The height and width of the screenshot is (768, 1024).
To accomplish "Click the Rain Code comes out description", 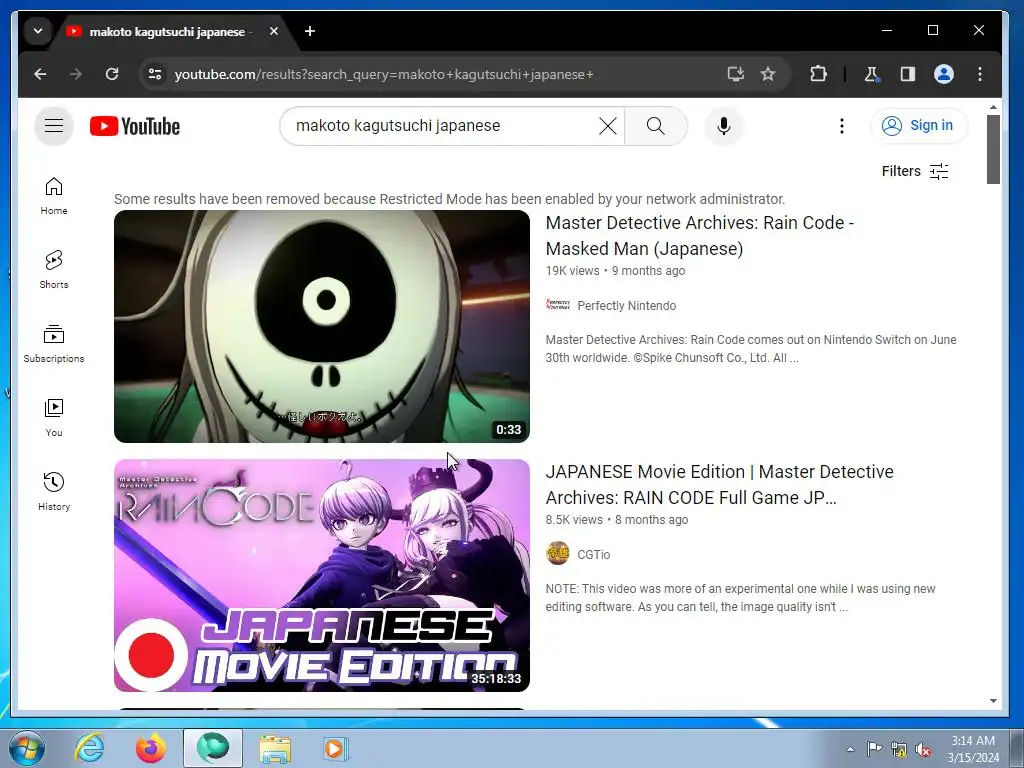I will (751, 349).
